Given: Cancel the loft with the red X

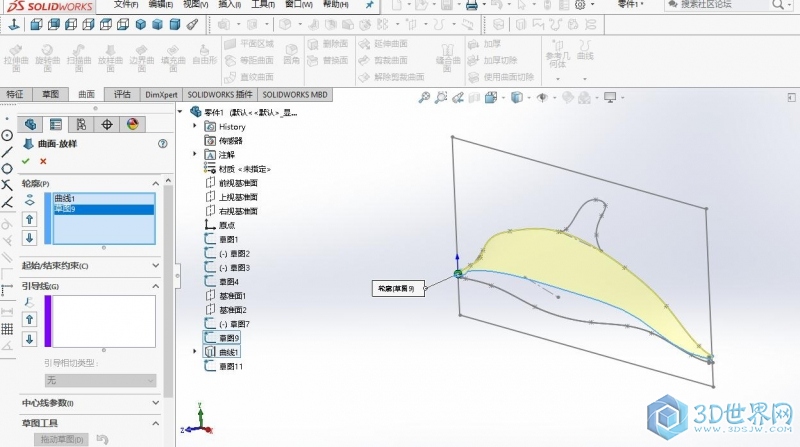Looking at the screenshot, I should pyautogui.click(x=43, y=161).
